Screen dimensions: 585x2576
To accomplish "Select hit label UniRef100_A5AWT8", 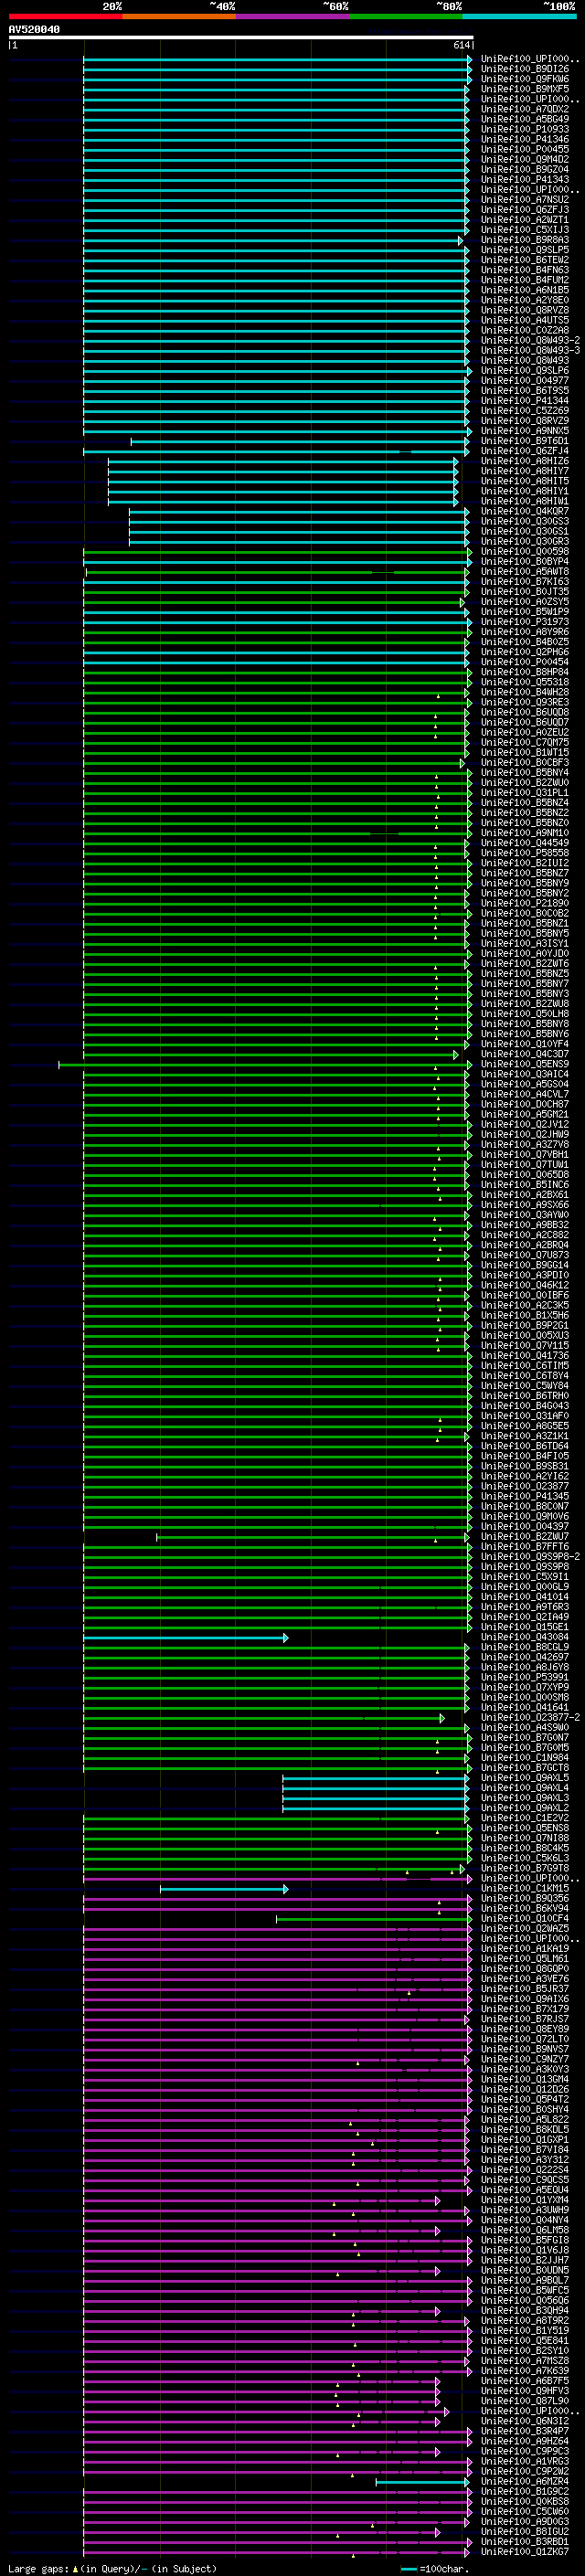I will click(524, 571).
